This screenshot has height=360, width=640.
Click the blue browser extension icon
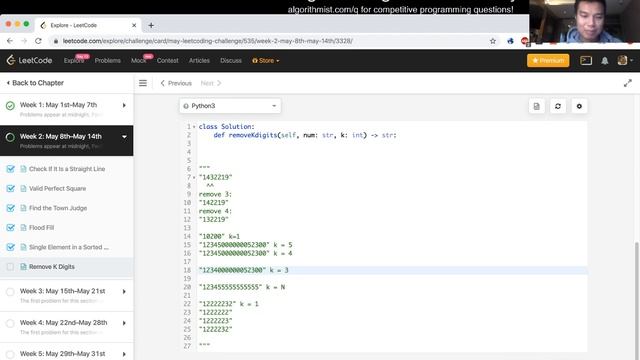[x=510, y=41]
